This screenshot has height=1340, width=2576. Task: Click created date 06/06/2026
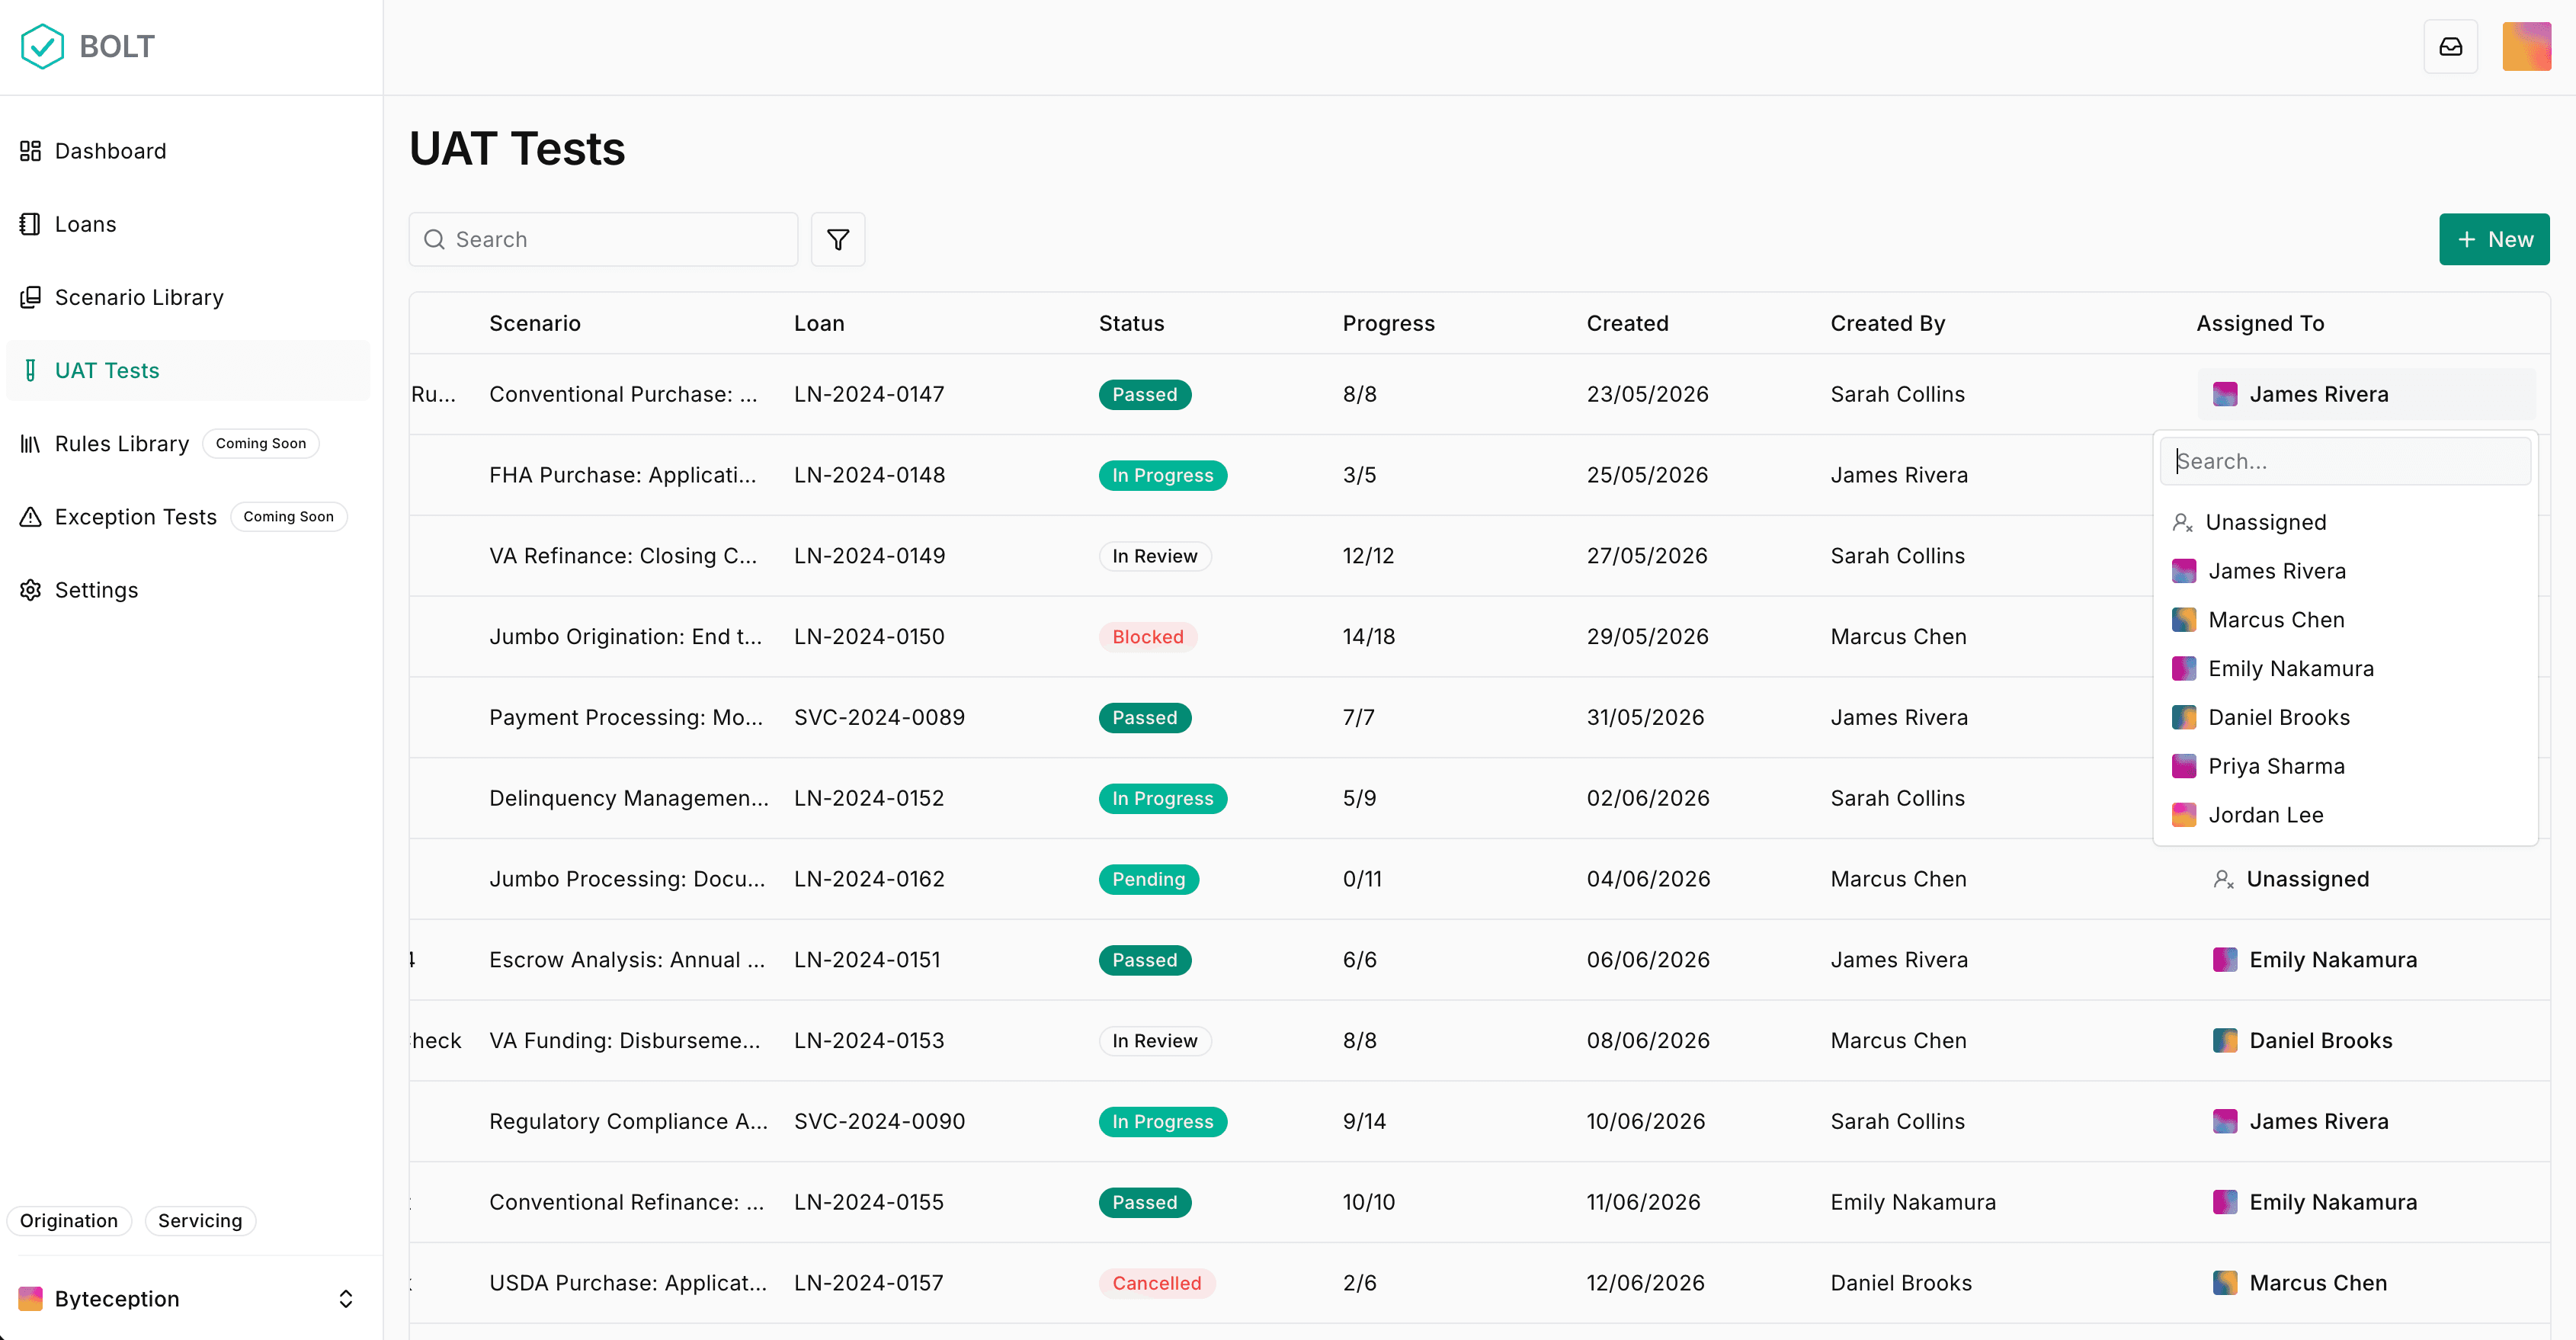[x=1648, y=959]
